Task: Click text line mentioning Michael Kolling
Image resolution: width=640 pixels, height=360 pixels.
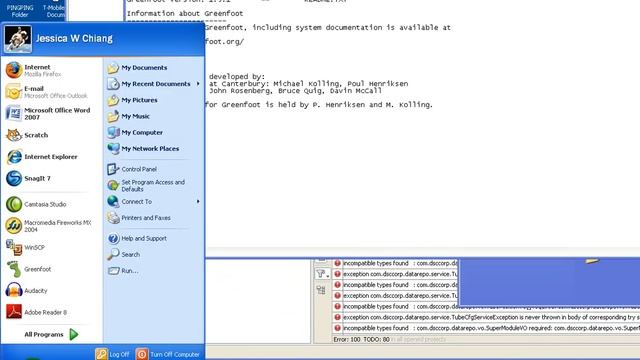Action: 309,84
